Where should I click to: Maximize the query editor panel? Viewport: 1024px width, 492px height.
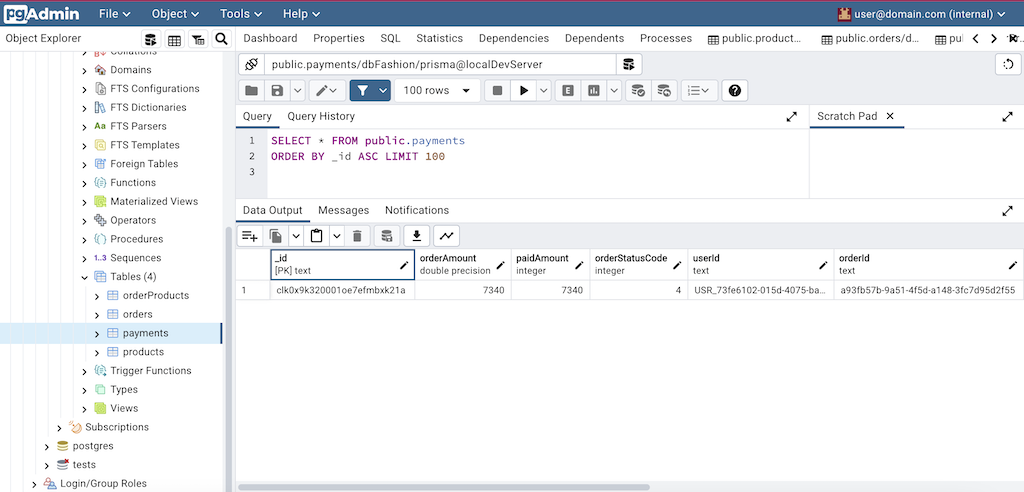click(x=792, y=117)
